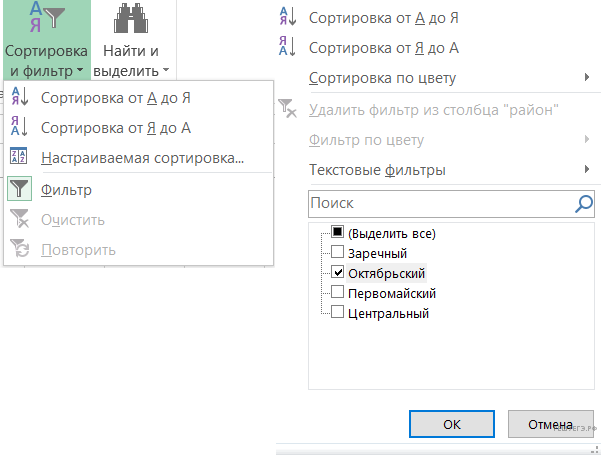Click the search magnifier icon in Поиск box
601x455 pixels.
[x=584, y=204]
